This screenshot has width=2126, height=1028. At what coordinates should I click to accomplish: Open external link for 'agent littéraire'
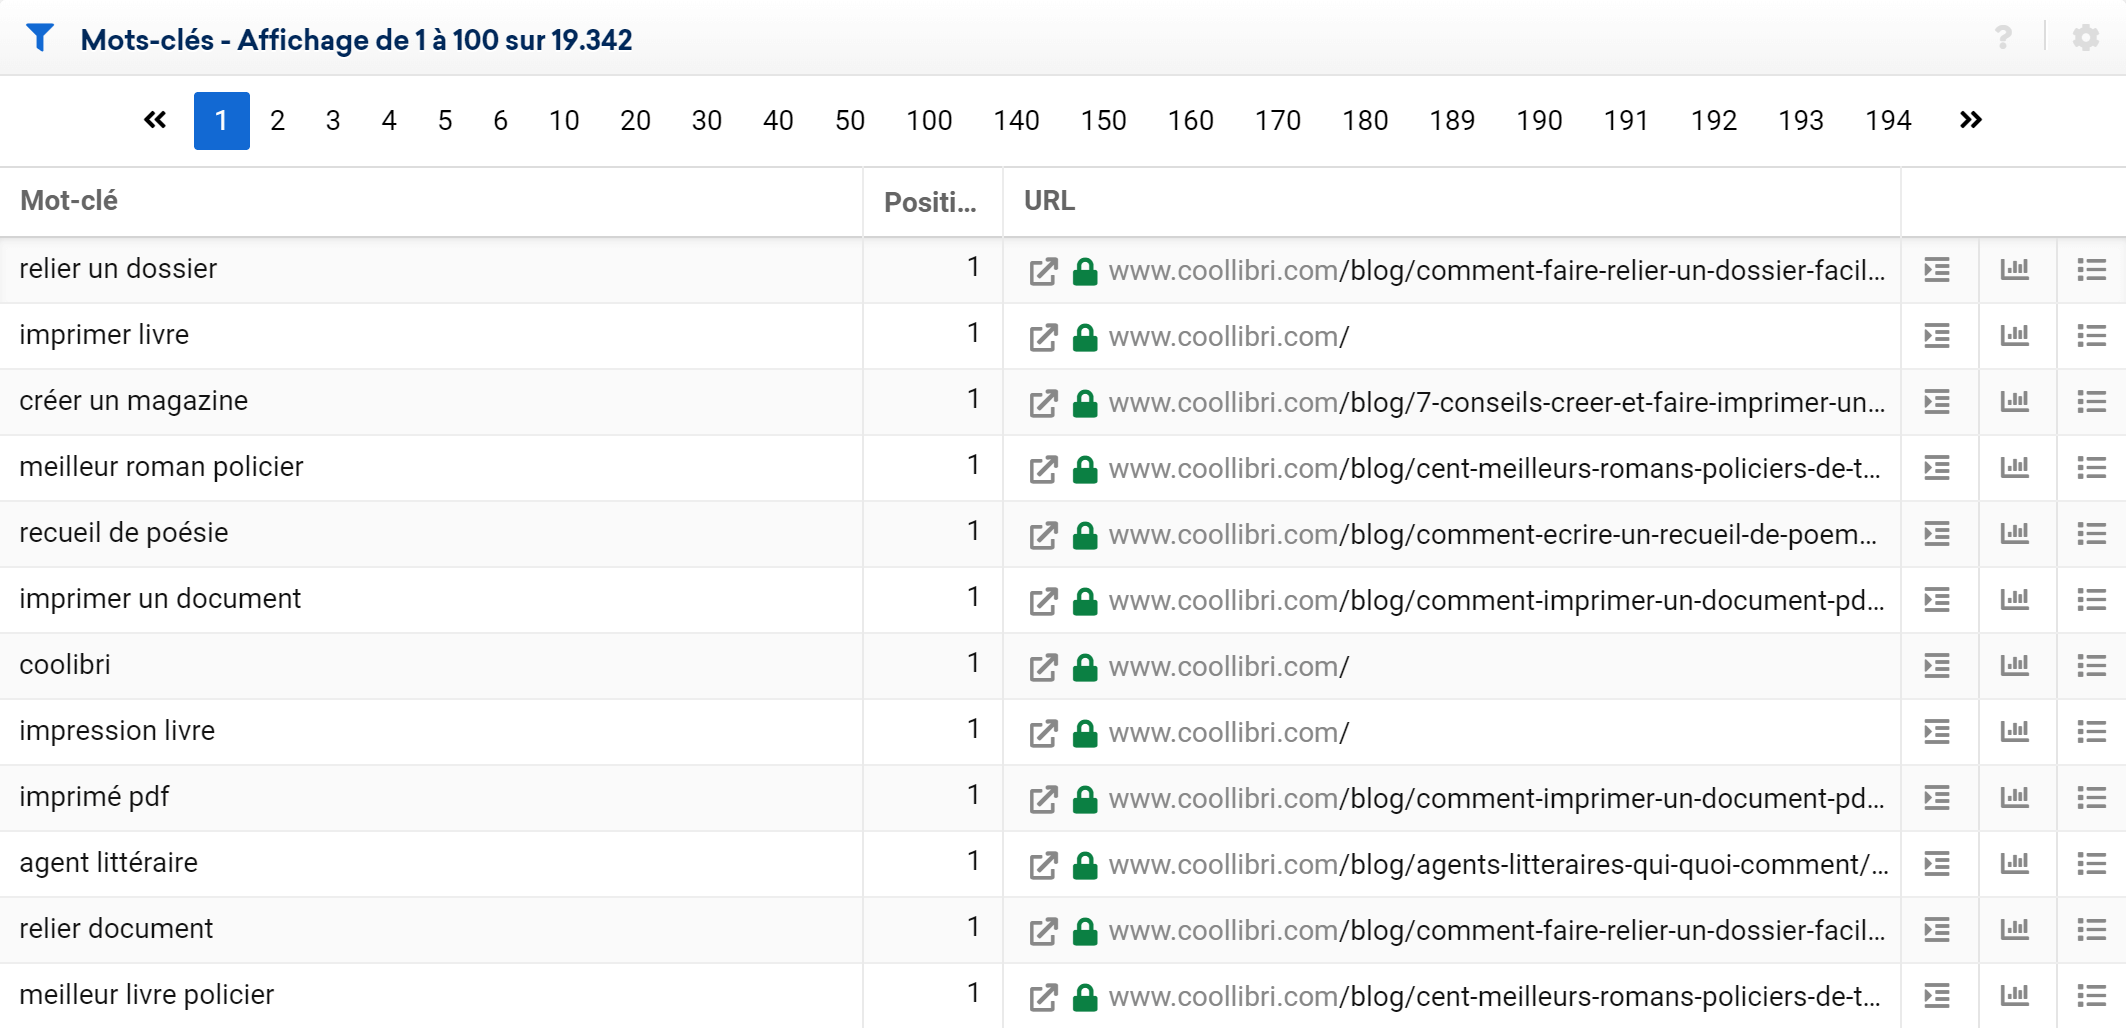[1043, 865]
